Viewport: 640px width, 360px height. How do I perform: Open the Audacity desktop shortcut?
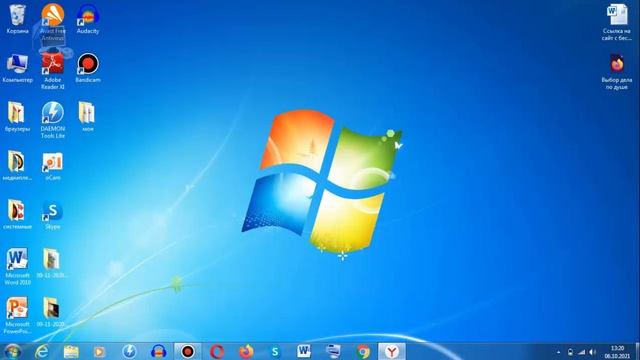[x=88, y=19]
